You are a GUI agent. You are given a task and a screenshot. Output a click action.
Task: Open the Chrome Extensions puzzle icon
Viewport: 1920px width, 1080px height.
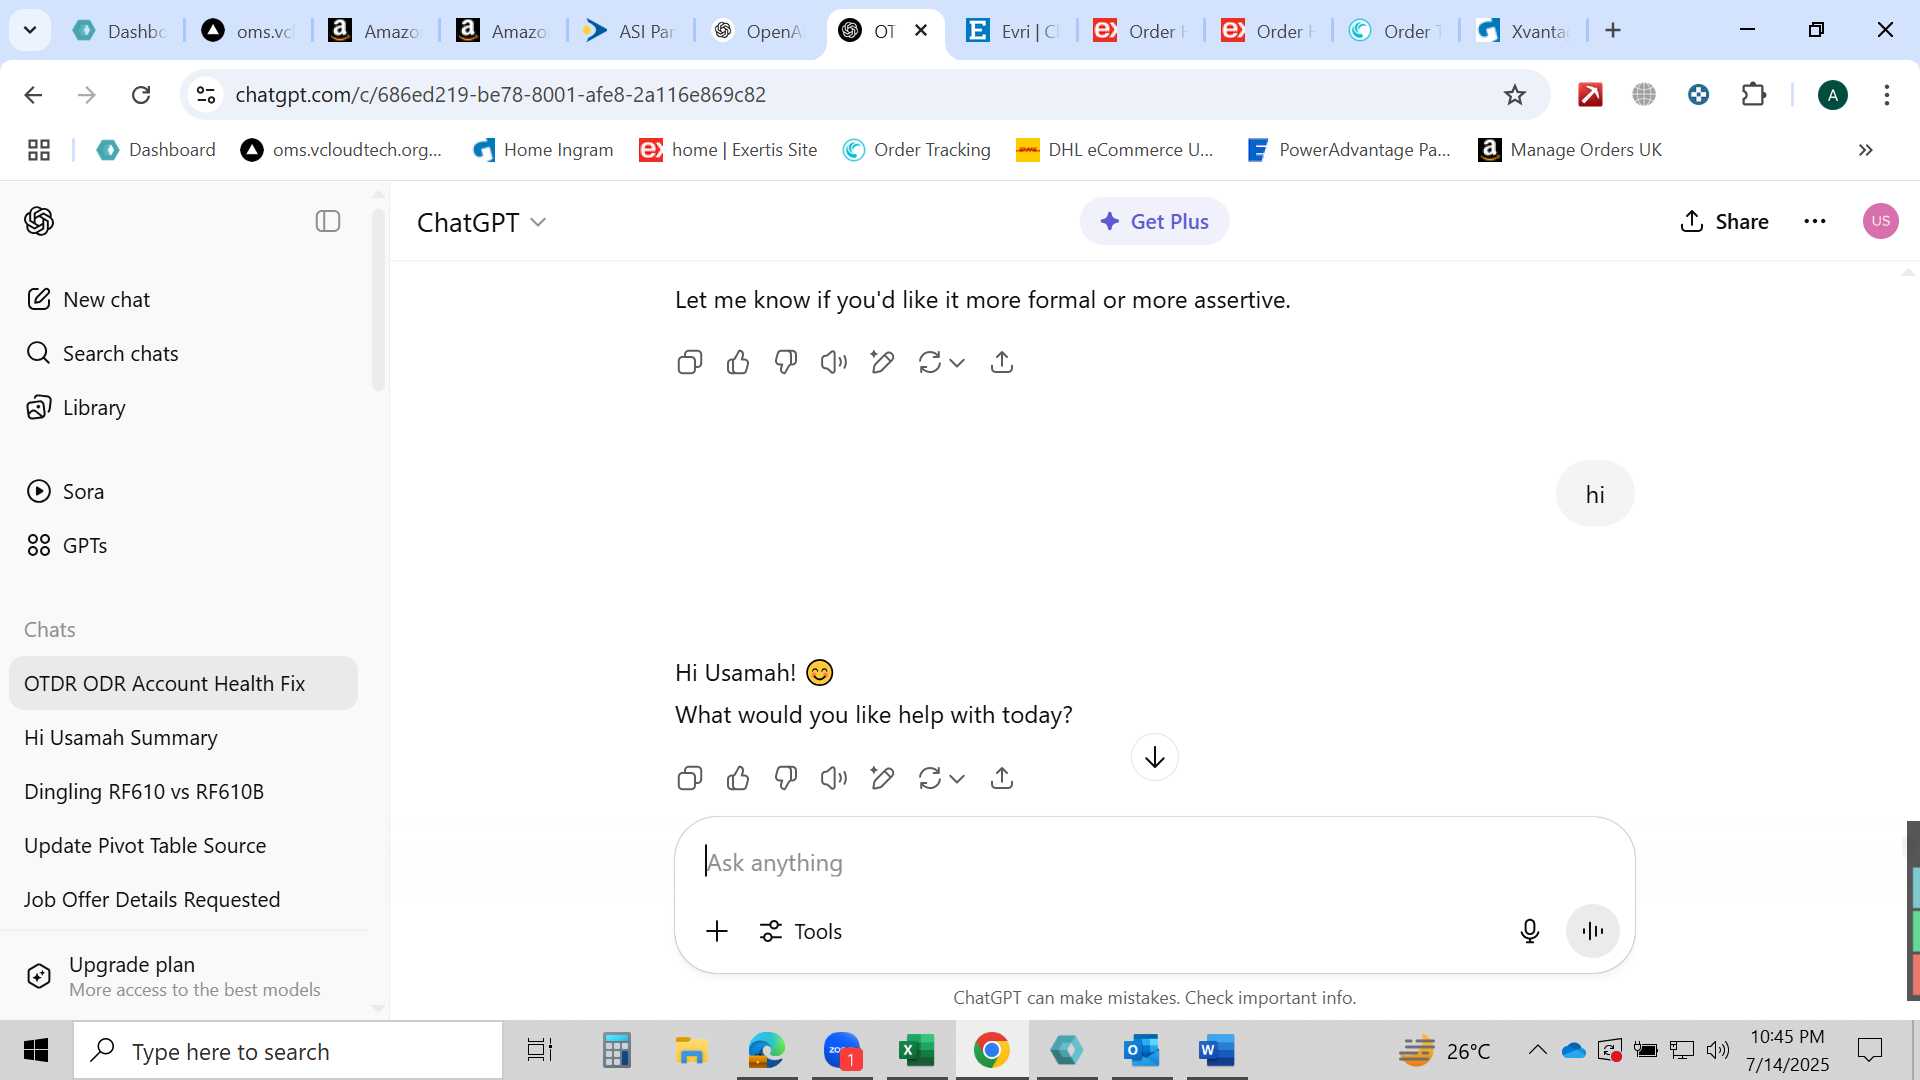(x=1754, y=94)
